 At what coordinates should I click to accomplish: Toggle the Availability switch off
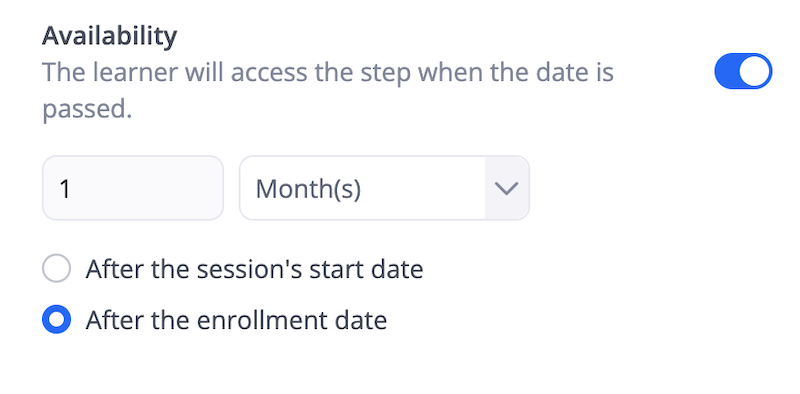pyautogui.click(x=743, y=71)
